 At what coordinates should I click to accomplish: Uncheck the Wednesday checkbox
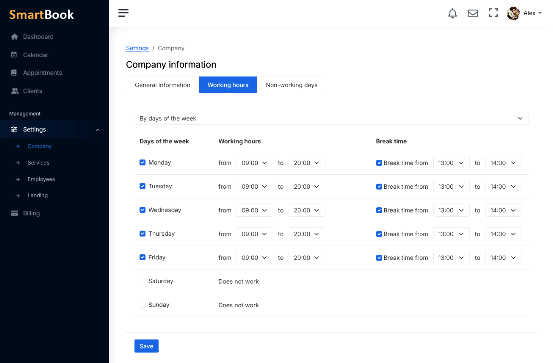point(142,210)
